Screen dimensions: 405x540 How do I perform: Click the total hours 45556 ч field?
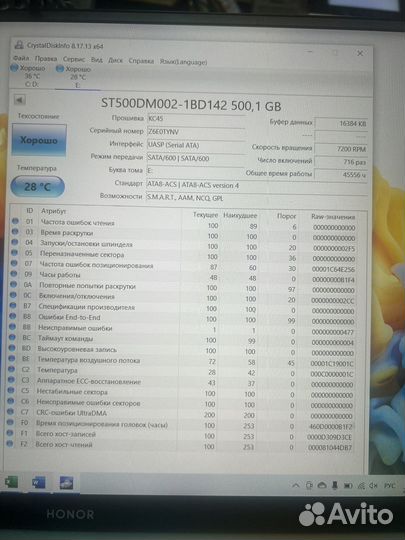(x=341, y=175)
